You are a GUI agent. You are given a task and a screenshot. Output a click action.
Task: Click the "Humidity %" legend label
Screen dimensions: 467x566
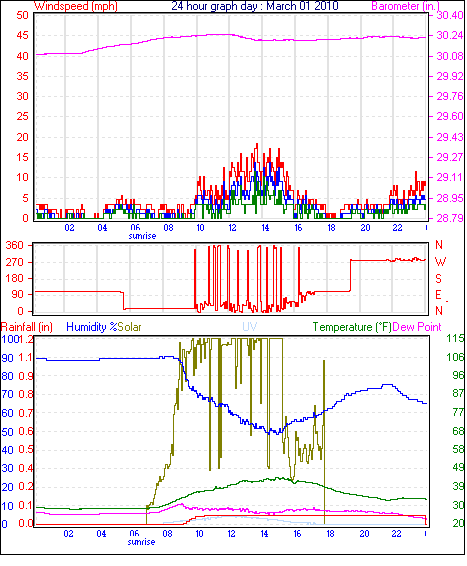coord(92,327)
